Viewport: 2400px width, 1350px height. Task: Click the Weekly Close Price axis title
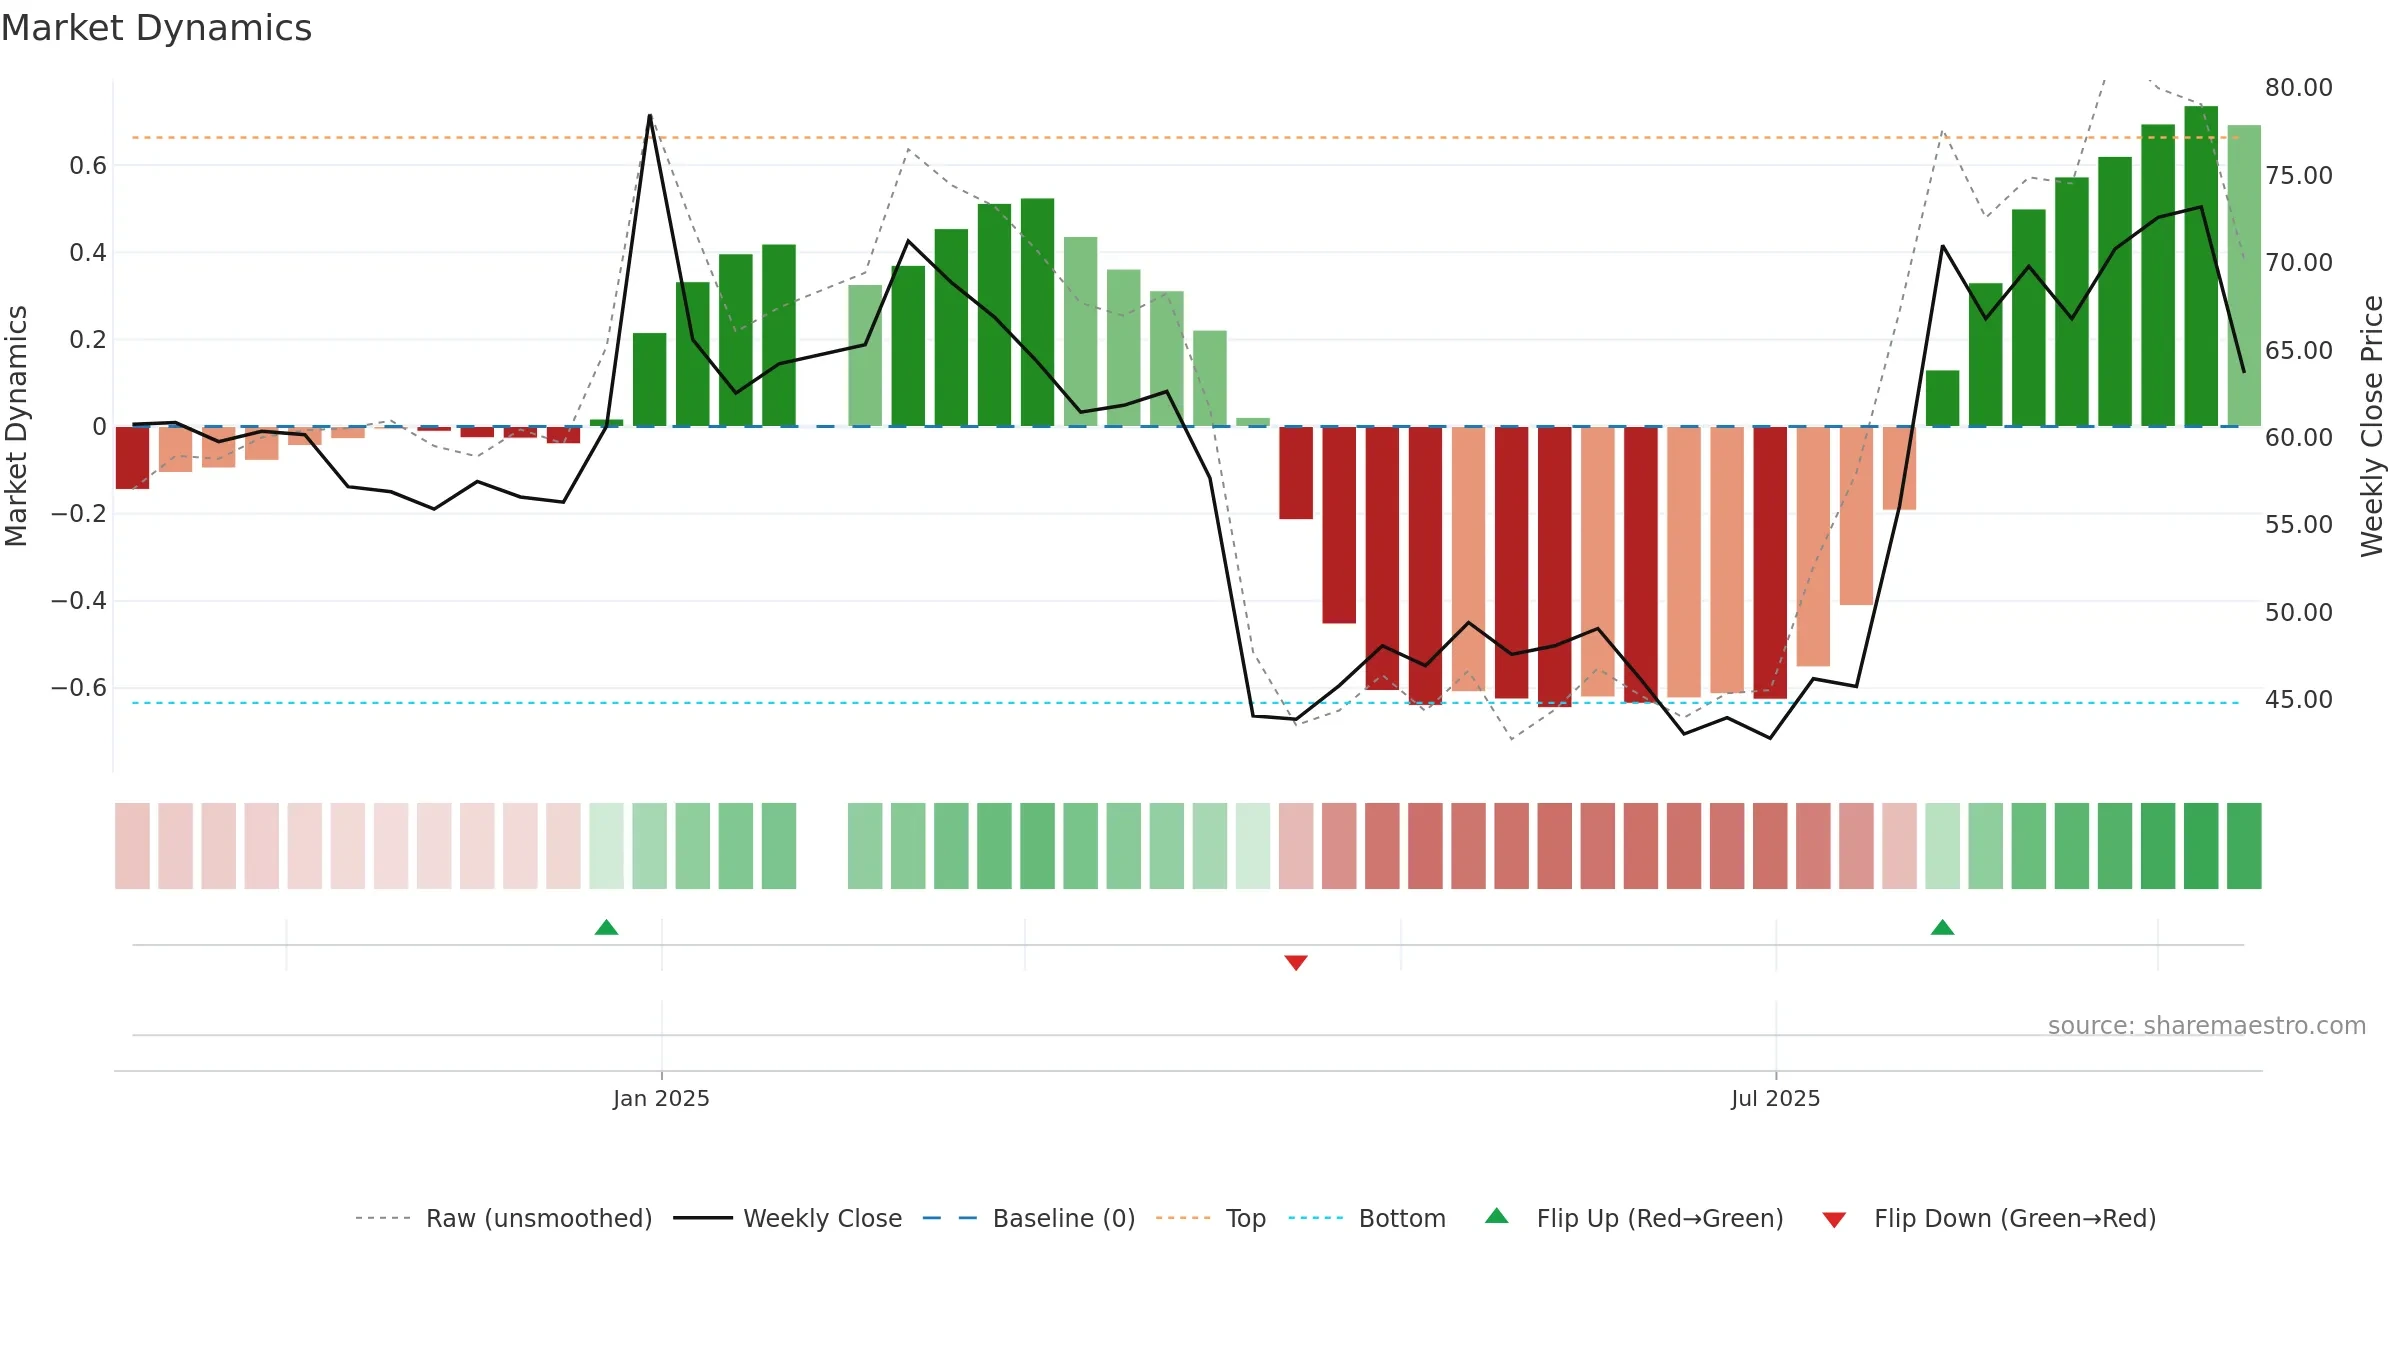point(2372,426)
